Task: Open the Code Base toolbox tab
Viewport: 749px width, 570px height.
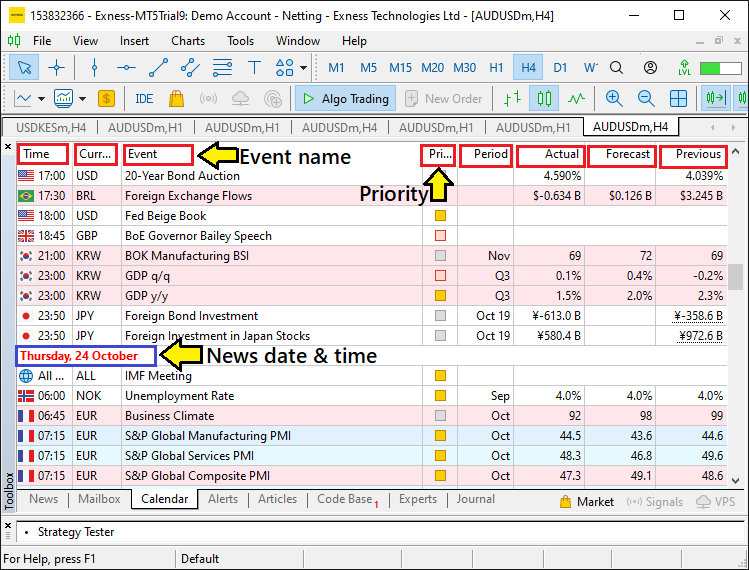Action: pos(347,499)
